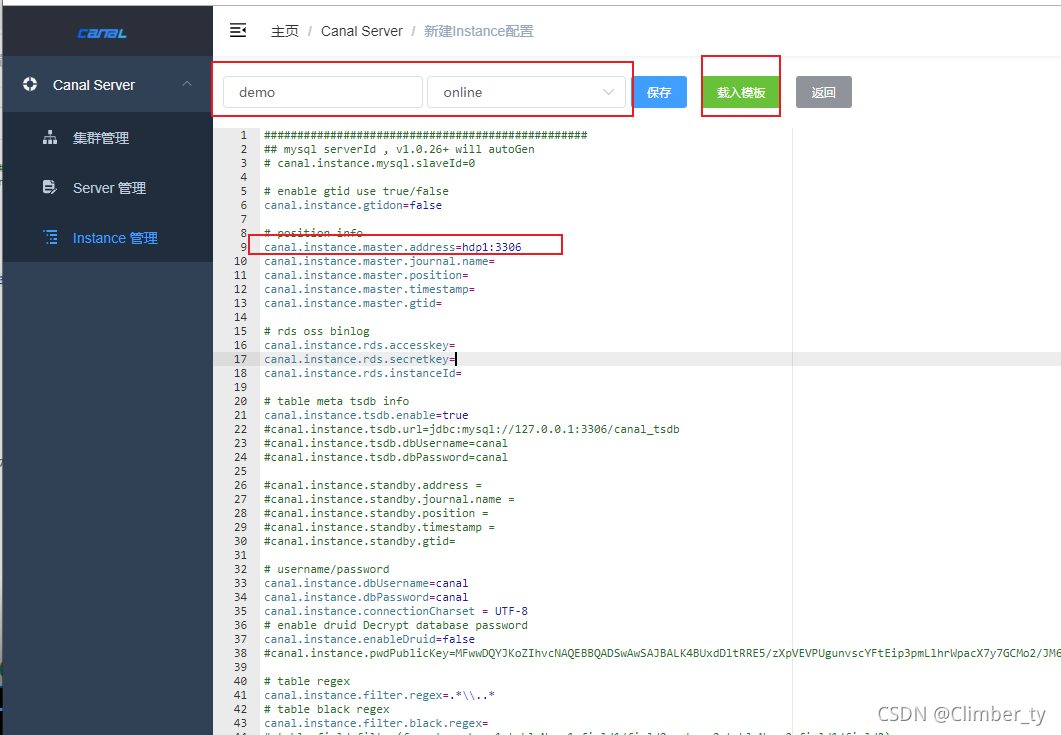Click line 'canal.instance.master.position='
Screen dimensions: 1061x735
366,275
